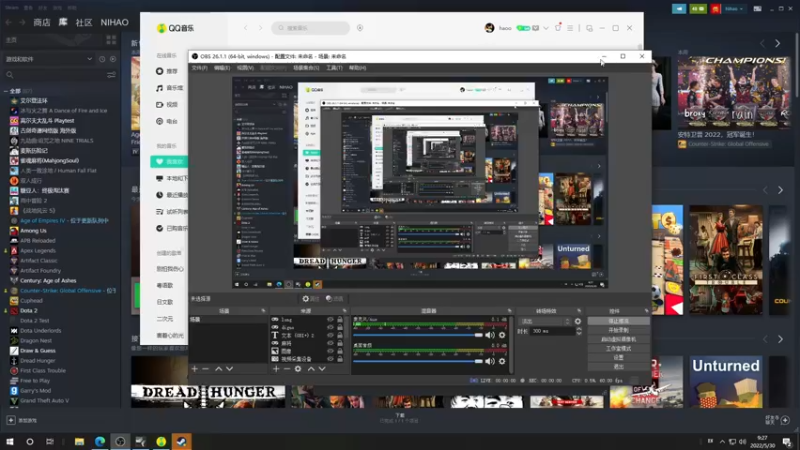The width and height of the screenshot is (800, 450).
Task: Switch to Steam 商店 tab
Action: click(42, 22)
